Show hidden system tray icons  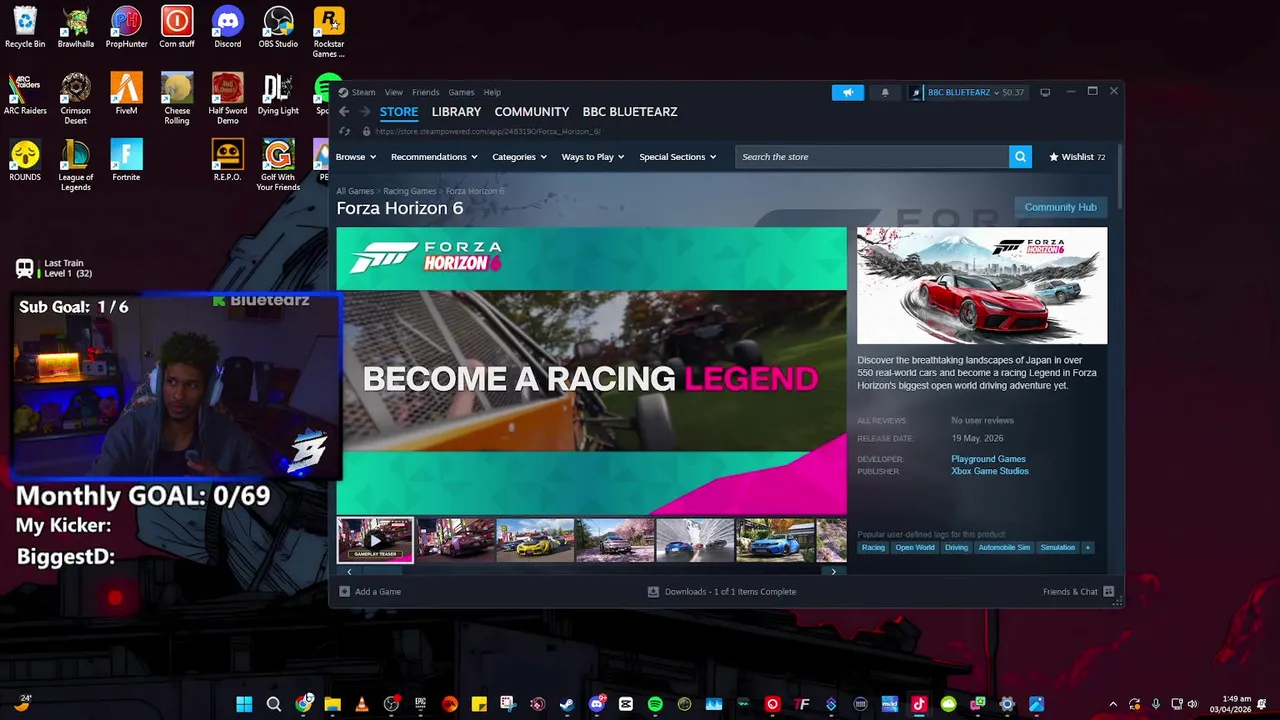click(1113, 704)
